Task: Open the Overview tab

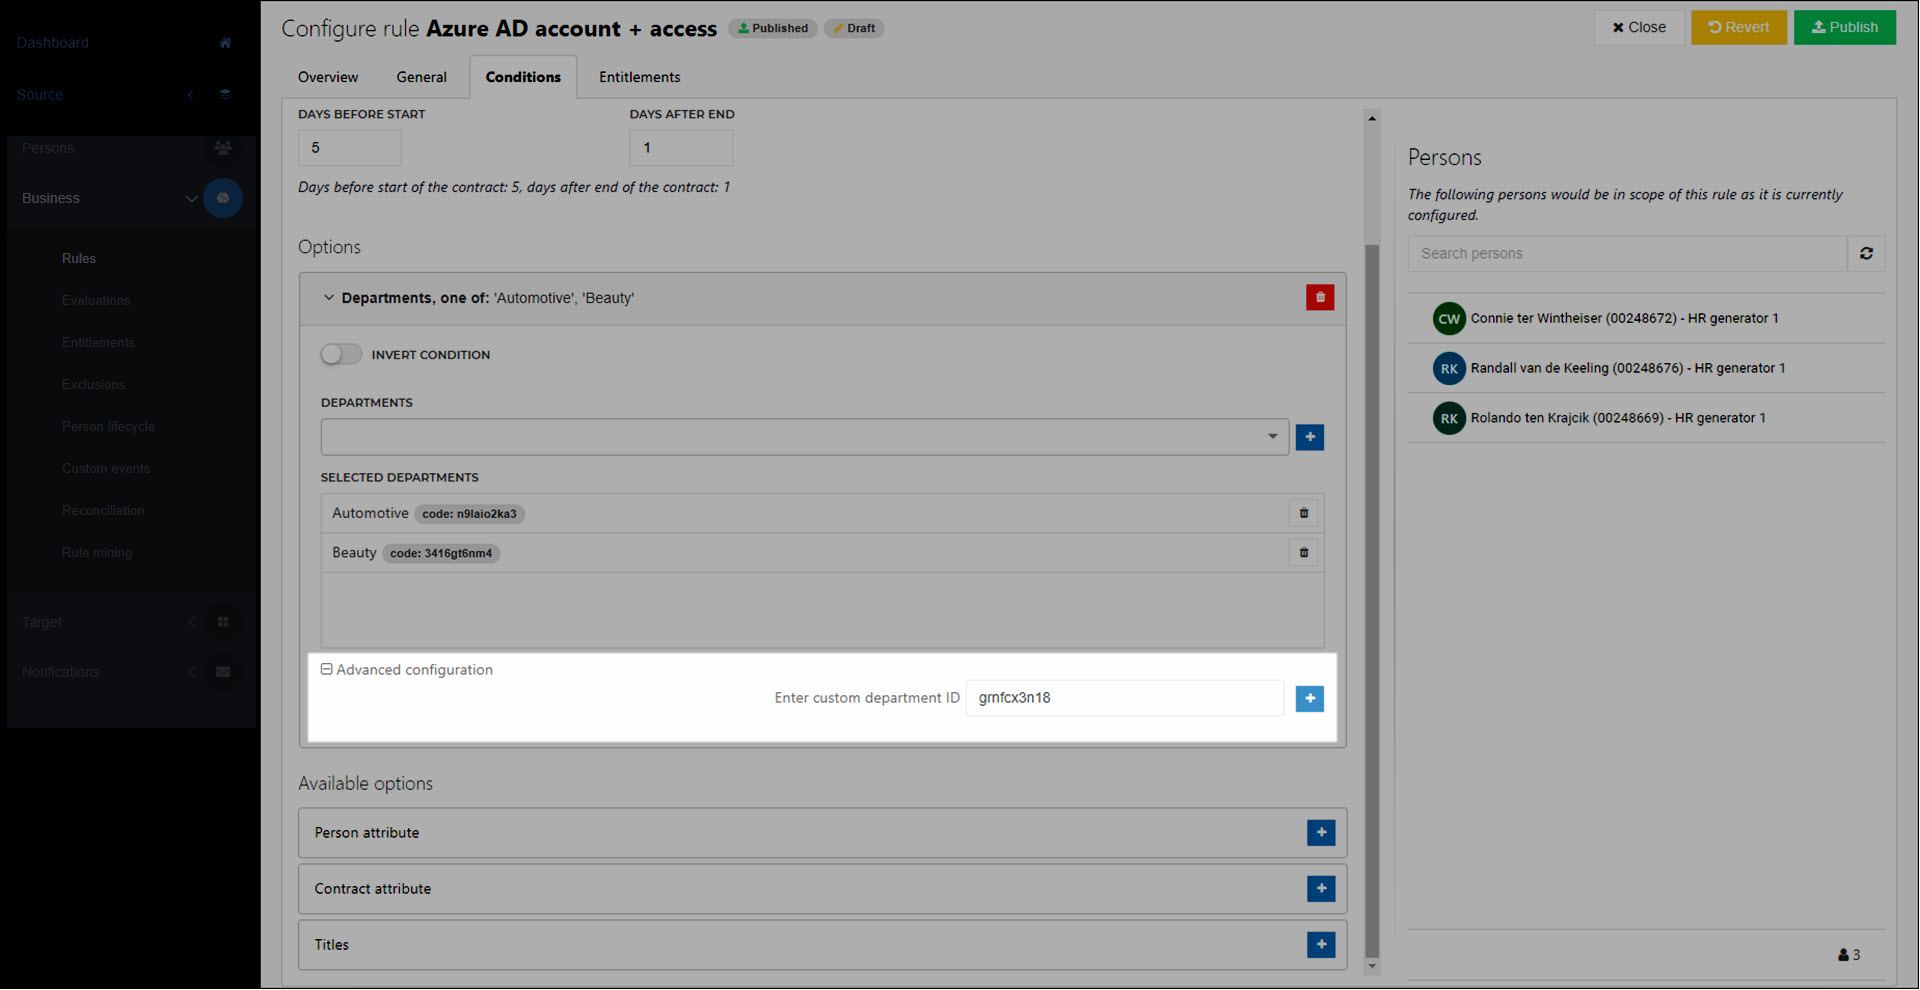Action: click(327, 77)
